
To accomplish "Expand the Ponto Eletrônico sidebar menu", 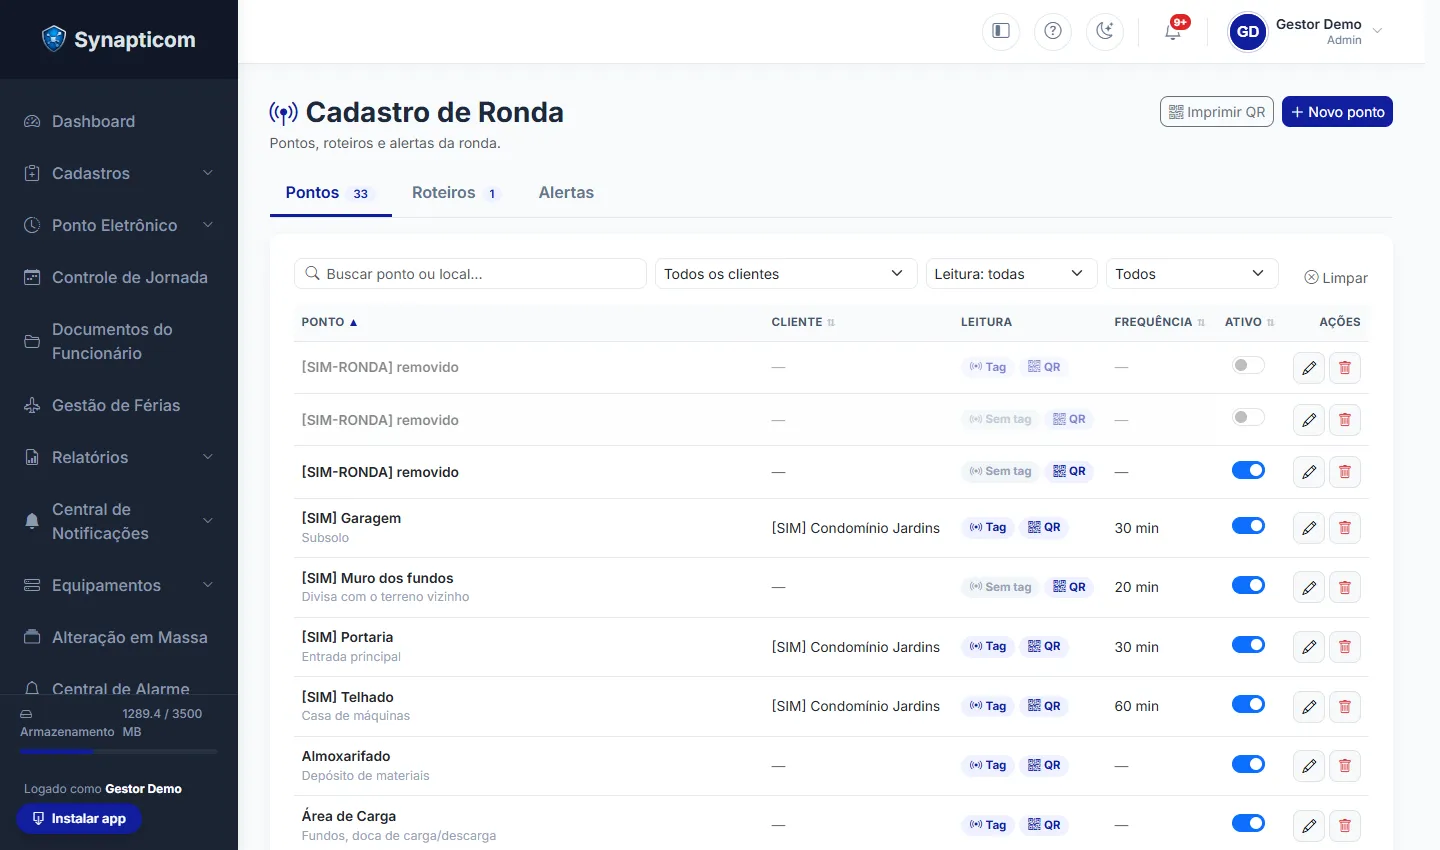I will click(x=119, y=225).
